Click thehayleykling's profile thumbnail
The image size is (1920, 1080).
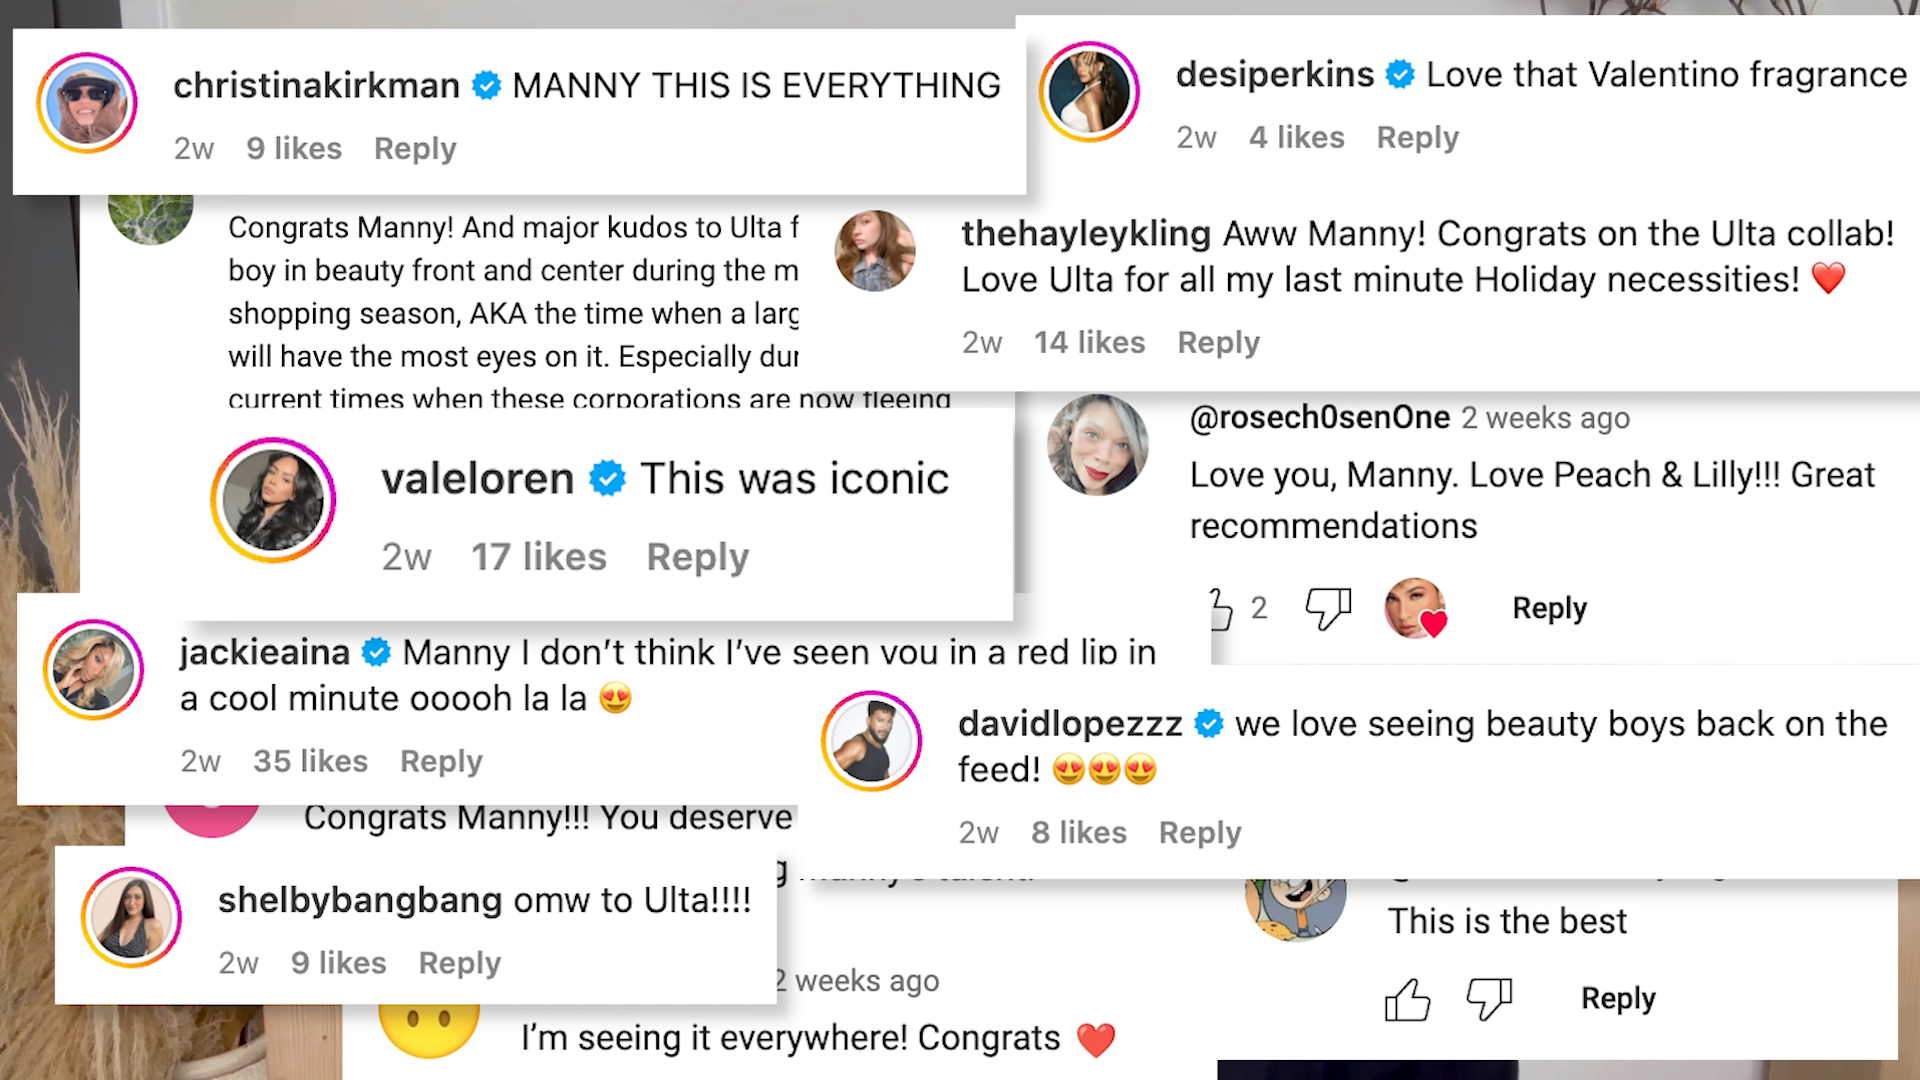[875, 250]
